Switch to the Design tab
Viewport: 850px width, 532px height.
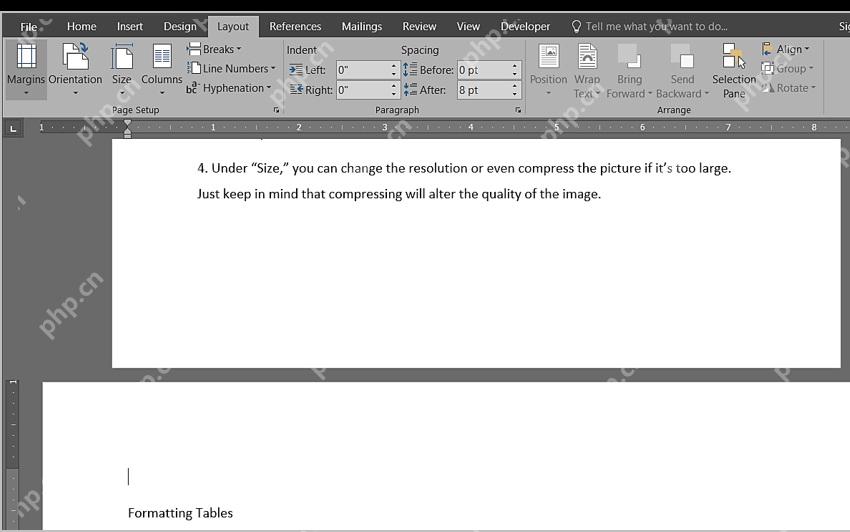(180, 26)
